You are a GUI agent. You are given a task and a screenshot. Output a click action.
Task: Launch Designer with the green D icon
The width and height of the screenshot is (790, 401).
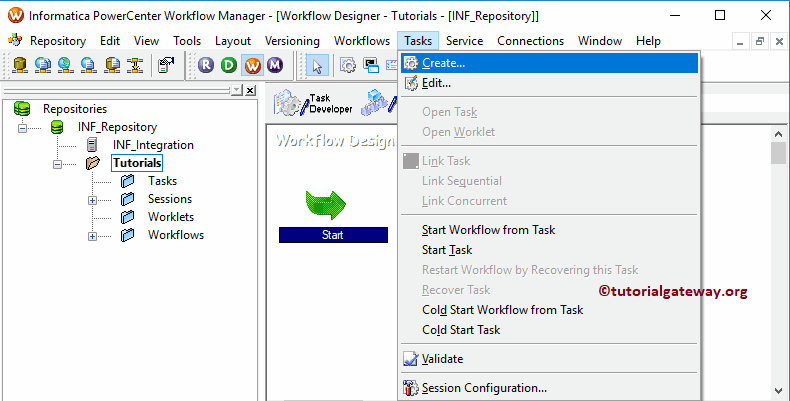click(229, 65)
